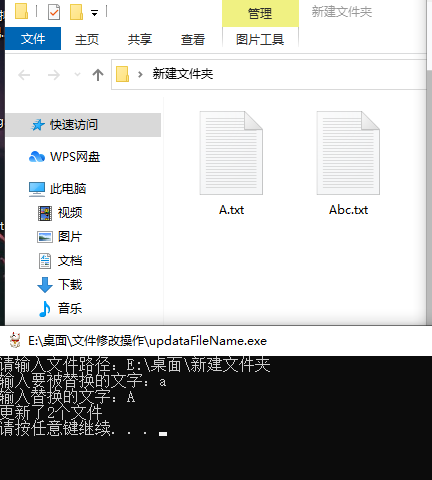
Task: Click 新建文件夹 in the address bar
Action: coord(183,74)
